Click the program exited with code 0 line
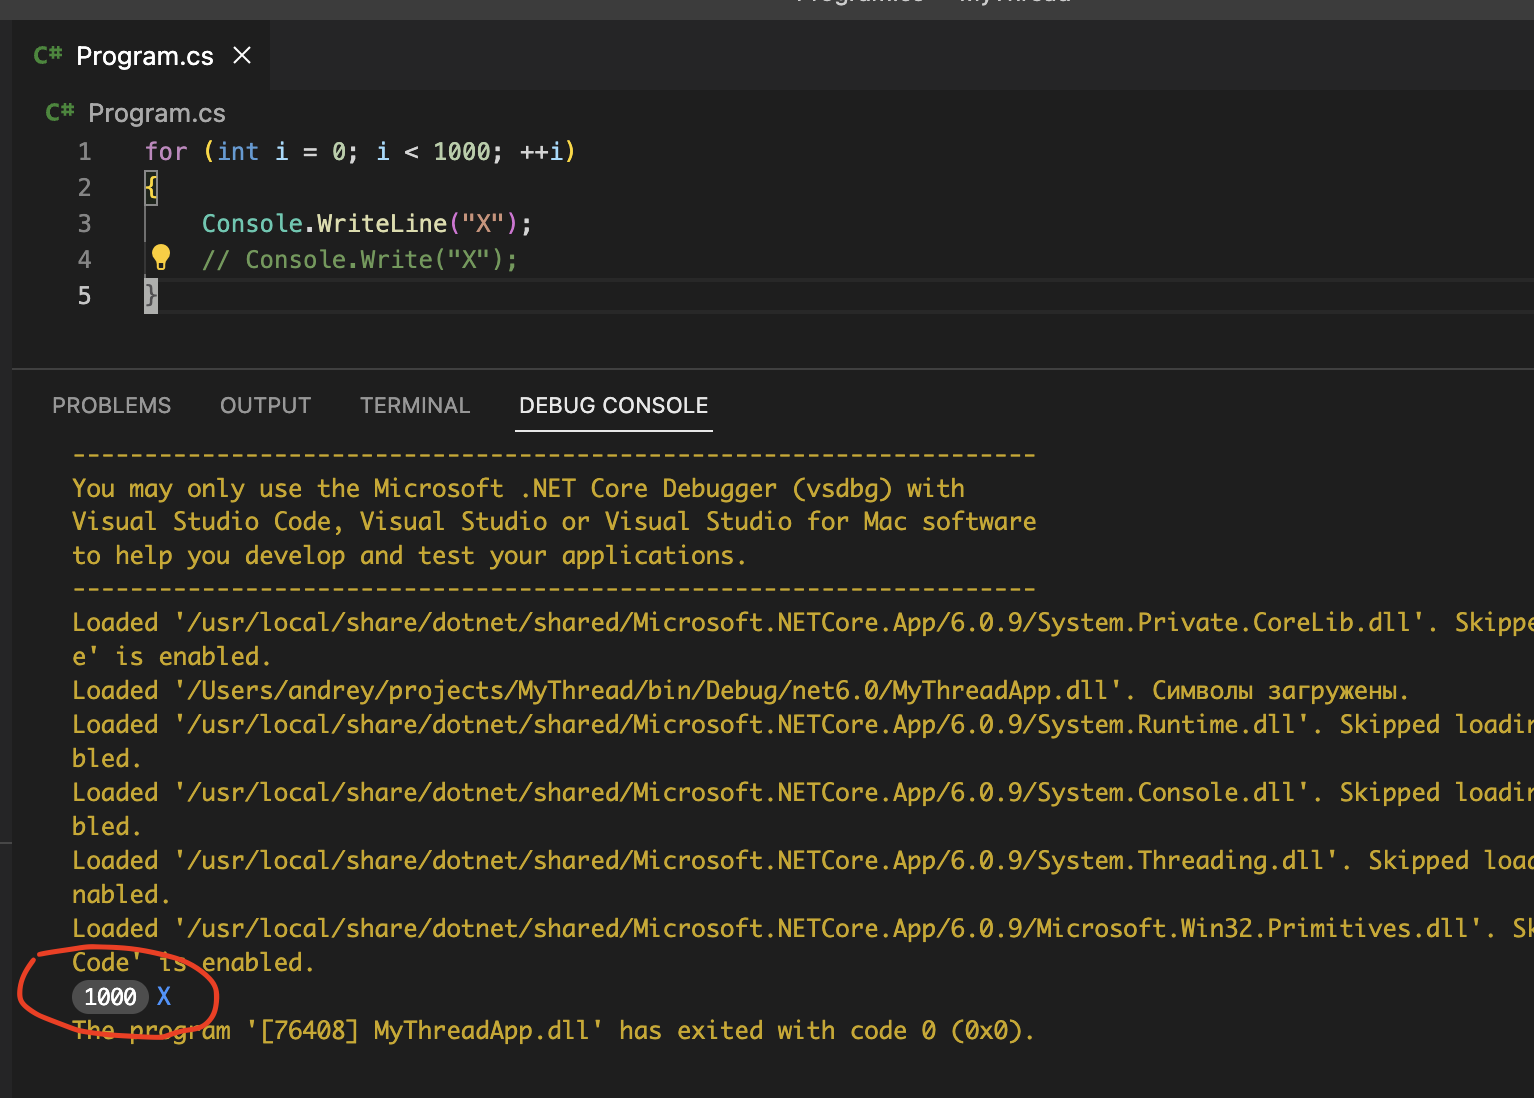Viewport: 1534px width, 1098px height. pos(553,1030)
